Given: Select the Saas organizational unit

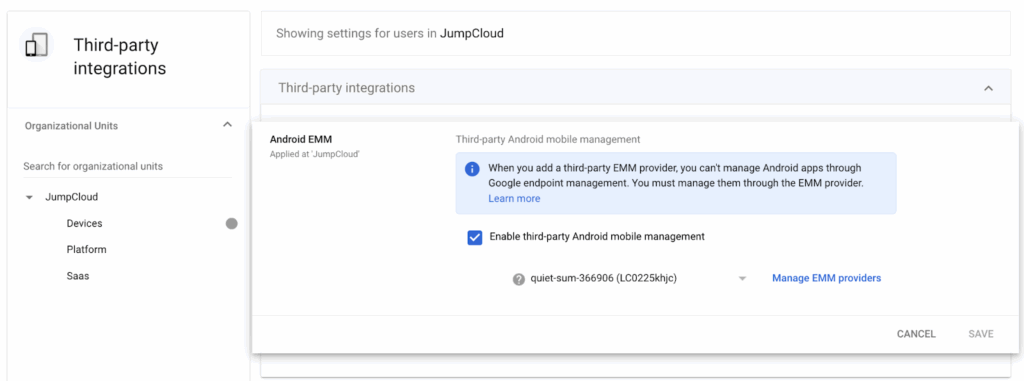Looking at the screenshot, I should 78,276.
